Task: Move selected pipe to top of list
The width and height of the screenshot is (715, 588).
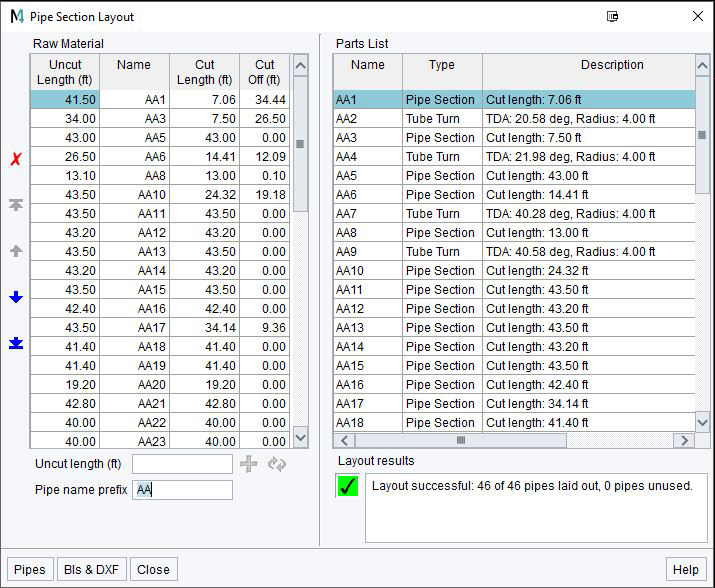Action: pos(15,205)
